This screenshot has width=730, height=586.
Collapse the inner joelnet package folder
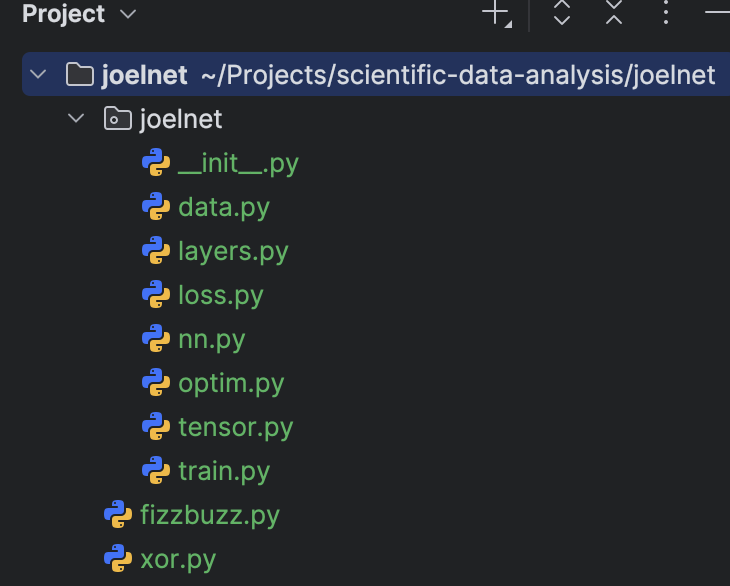[x=76, y=118]
